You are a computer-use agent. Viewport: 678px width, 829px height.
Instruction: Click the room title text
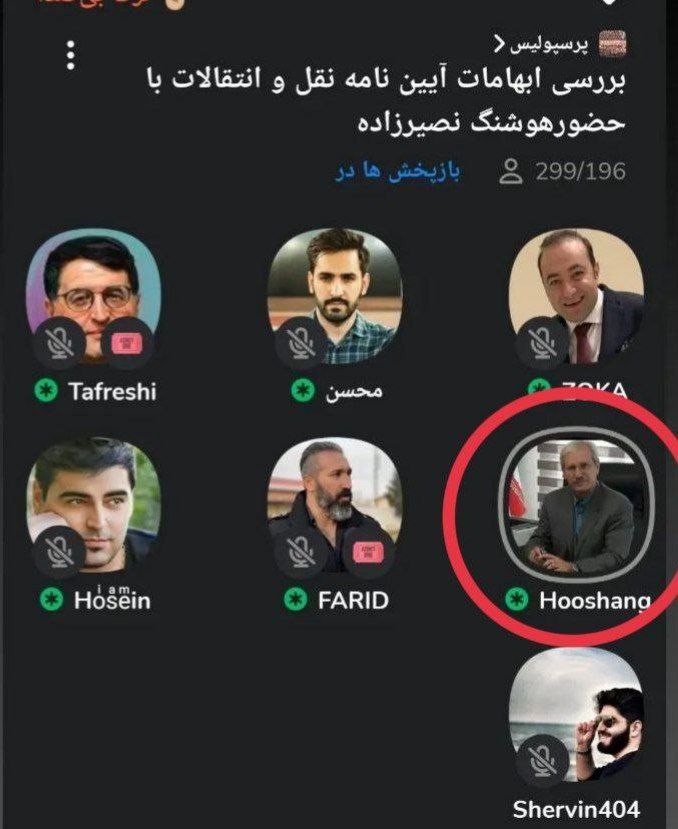click(386, 100)
